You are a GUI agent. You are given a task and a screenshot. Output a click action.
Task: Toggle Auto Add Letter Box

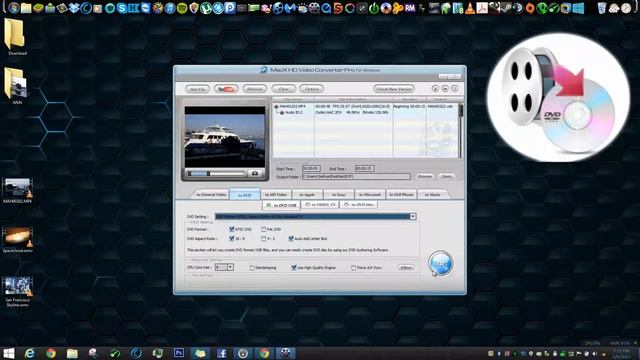coord(291,238)
